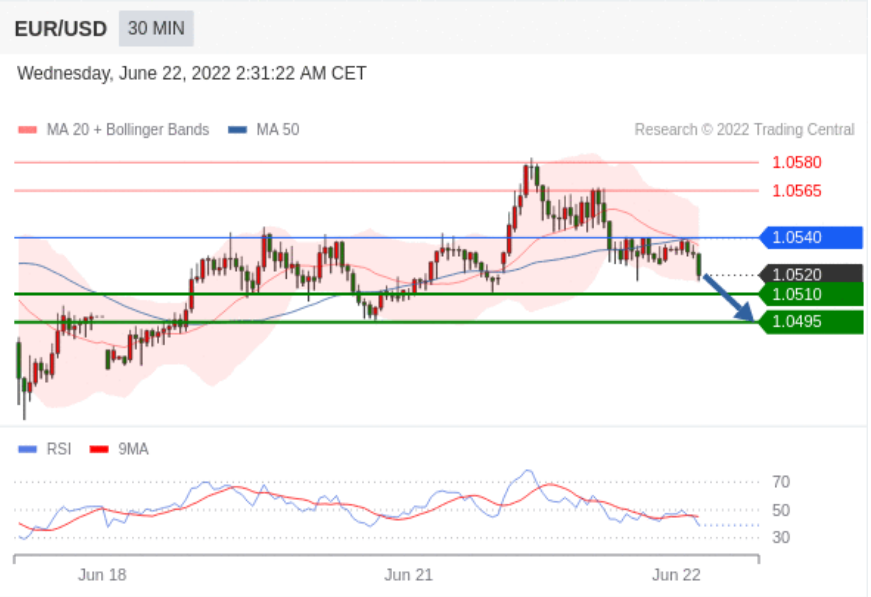
Task: Click the MA 50 legend swatch
Action: (x=238, y=130)
